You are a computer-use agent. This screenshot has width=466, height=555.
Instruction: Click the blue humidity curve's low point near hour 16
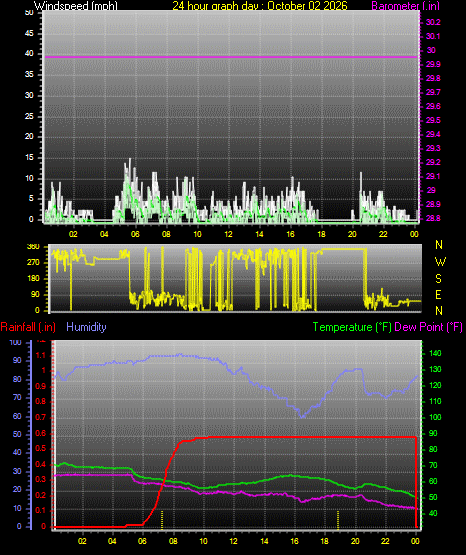click(302, 417)
